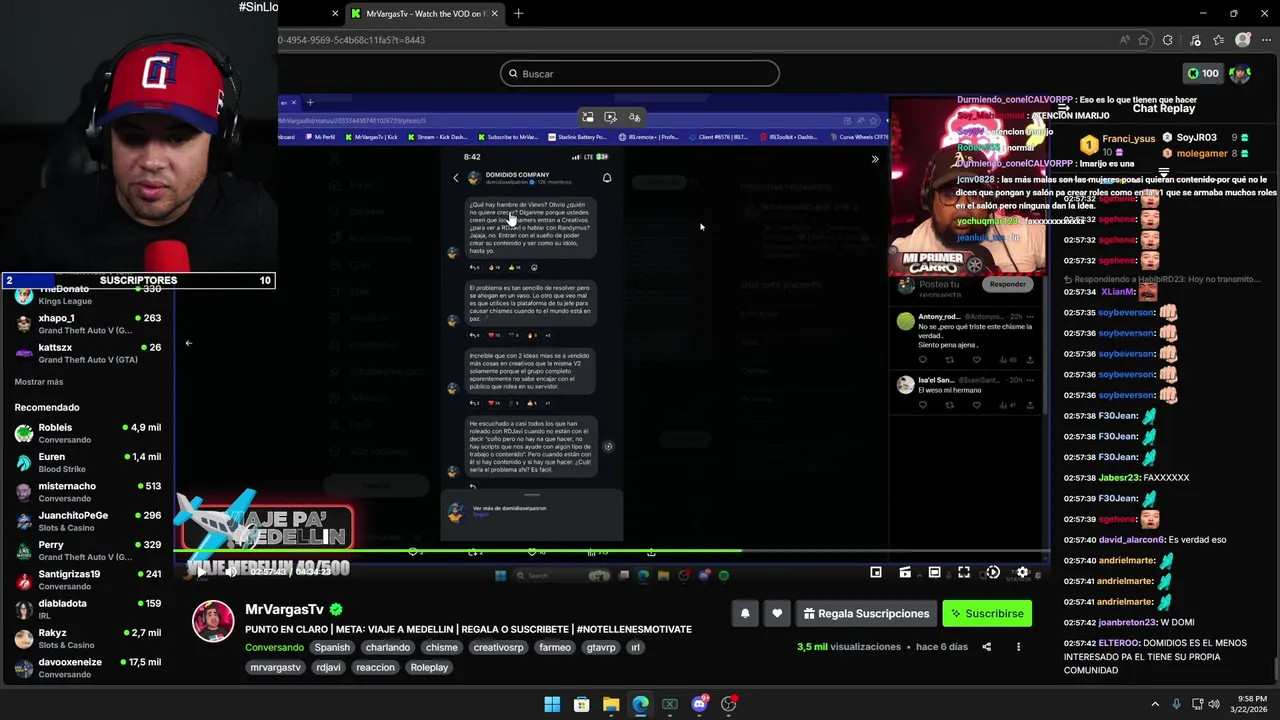1280x720 pixels.
Task: Click the green Suscribirse button
Action: click(x=986, y=614)
